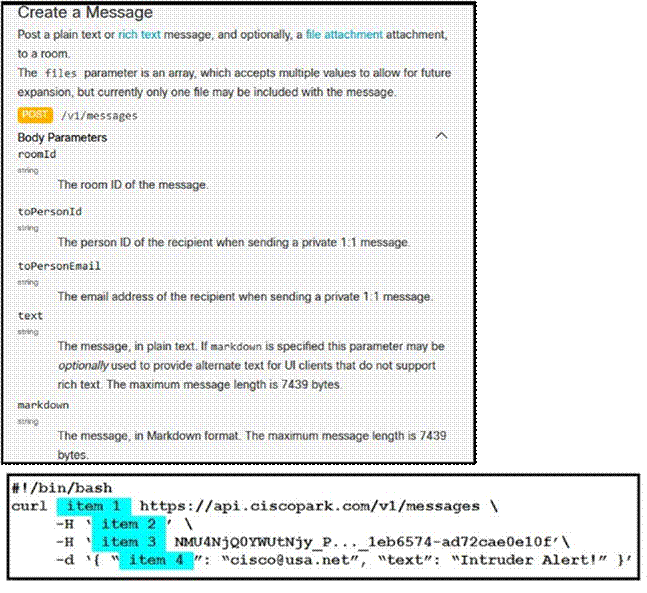This screenshot has width=647, height=593.
Task: Click the files inline code word
Action: click(x=61, y=73)
